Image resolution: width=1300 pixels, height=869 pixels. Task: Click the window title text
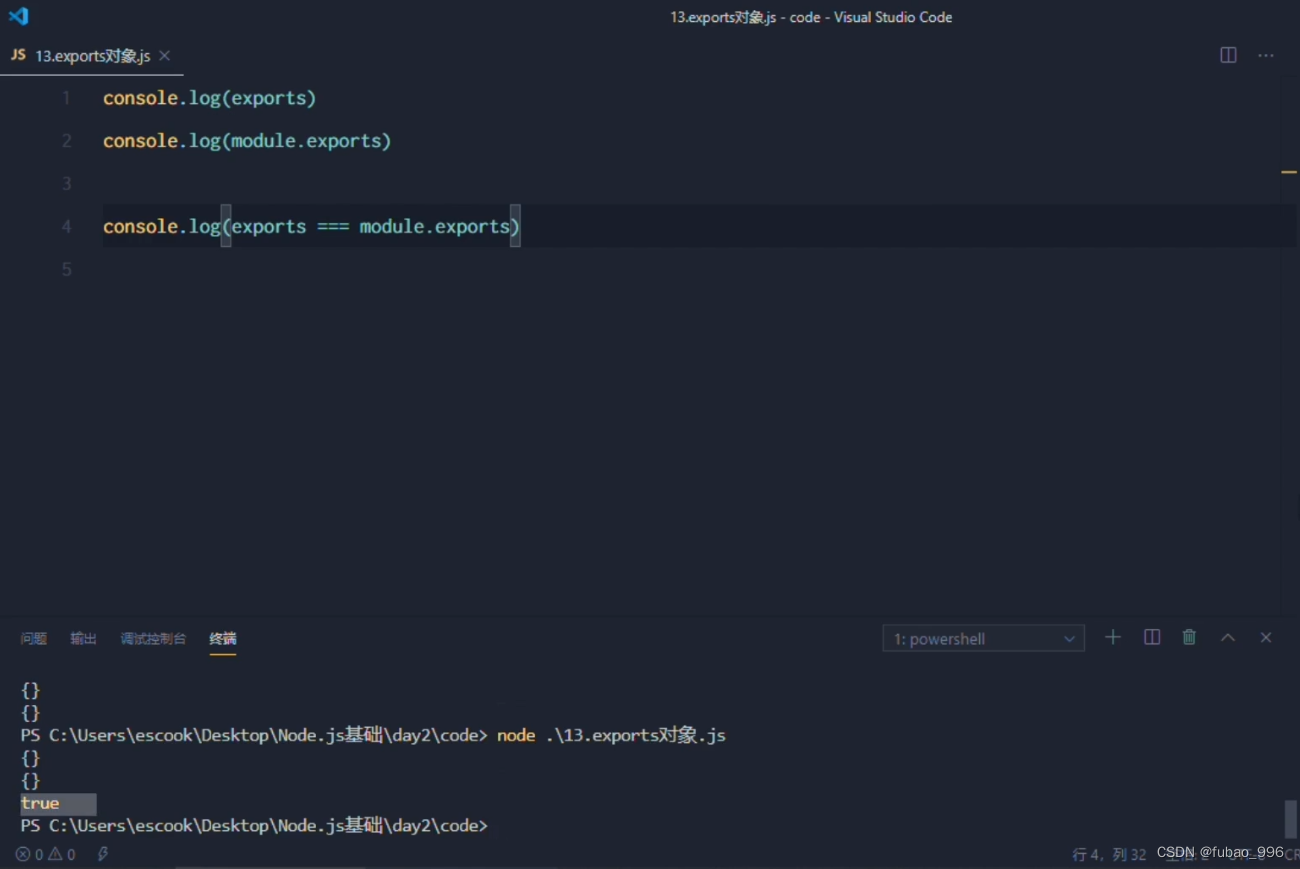[811, 17]
